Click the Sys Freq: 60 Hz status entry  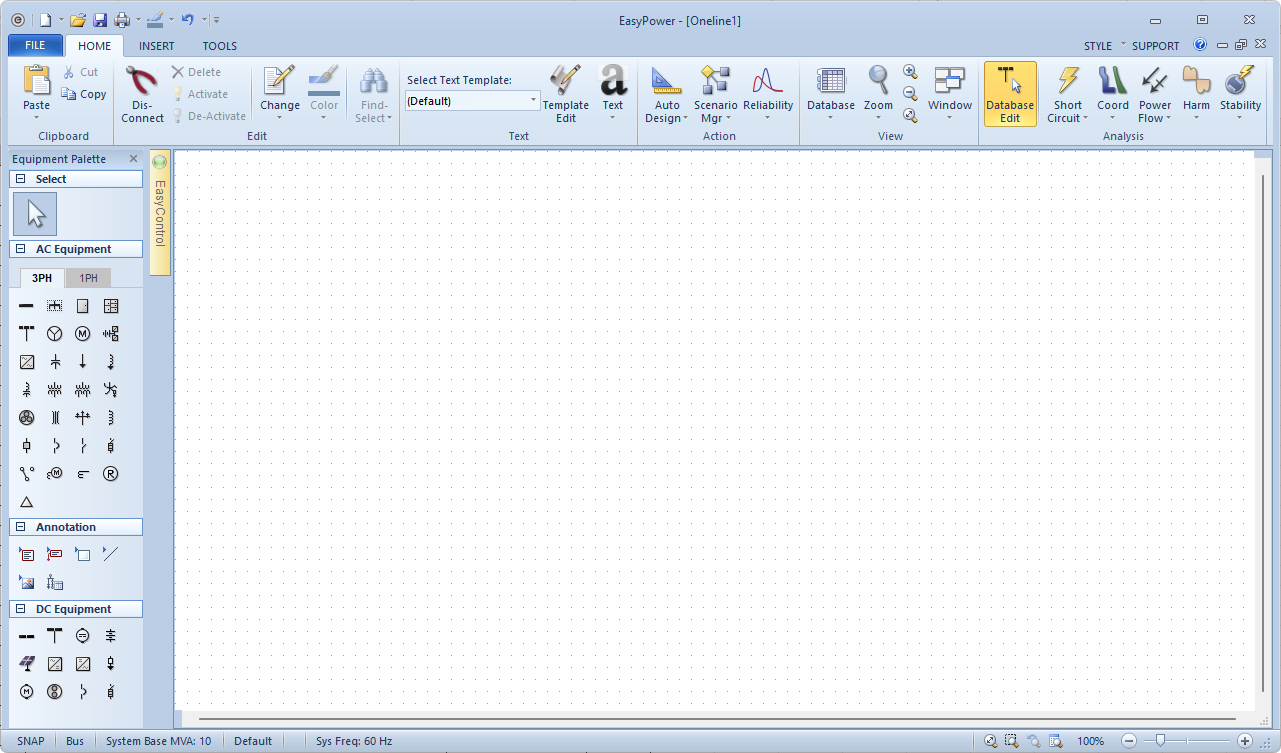(354, 741)
